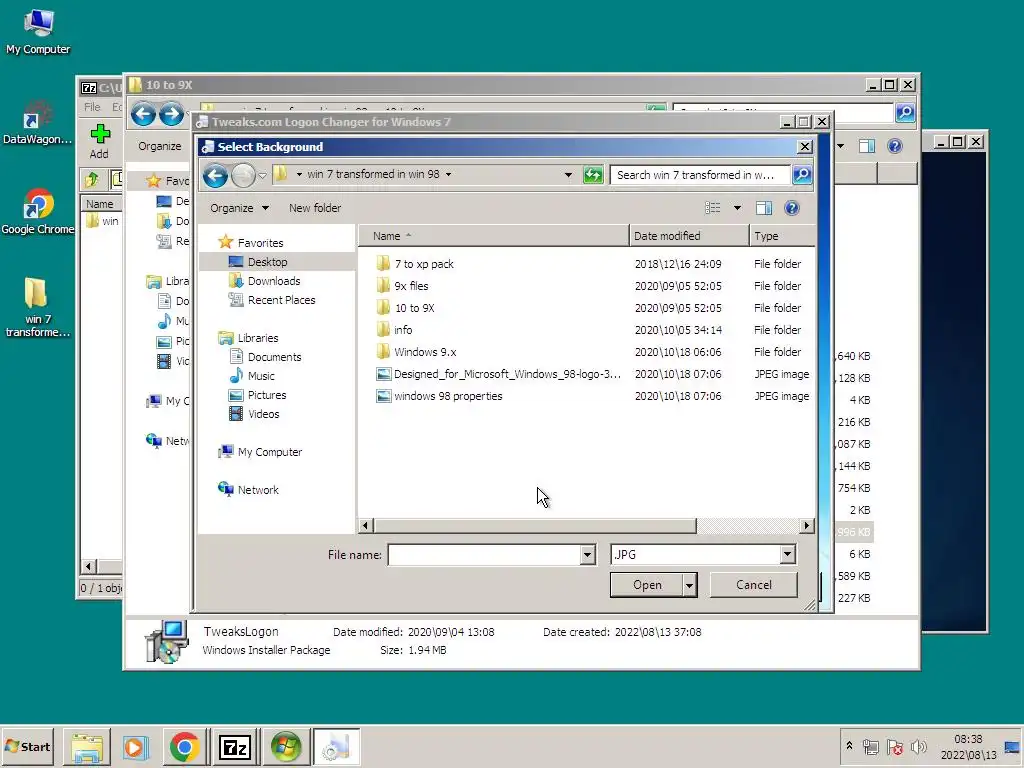Expand win 7 transformed path breadcrumb arrow
Image resolution: width=1024 pixels, height=768 pixels.
(x=448, y=174)
